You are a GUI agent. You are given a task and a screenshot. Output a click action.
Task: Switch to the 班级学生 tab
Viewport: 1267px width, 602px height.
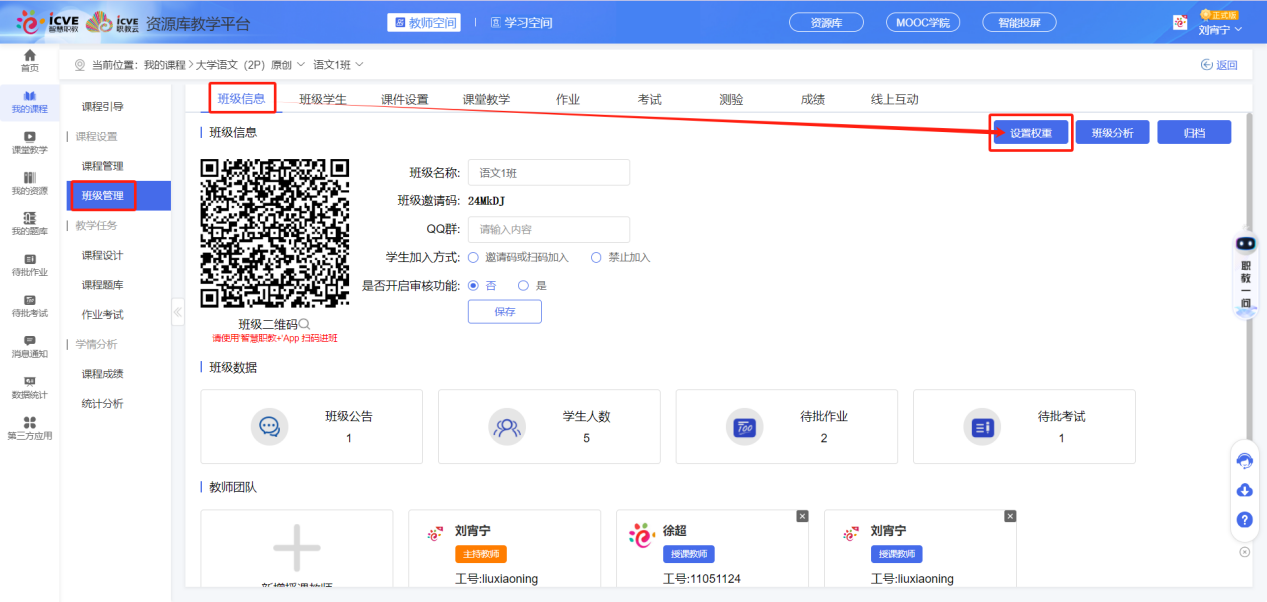pyautogui.click(x=325, y=98)
